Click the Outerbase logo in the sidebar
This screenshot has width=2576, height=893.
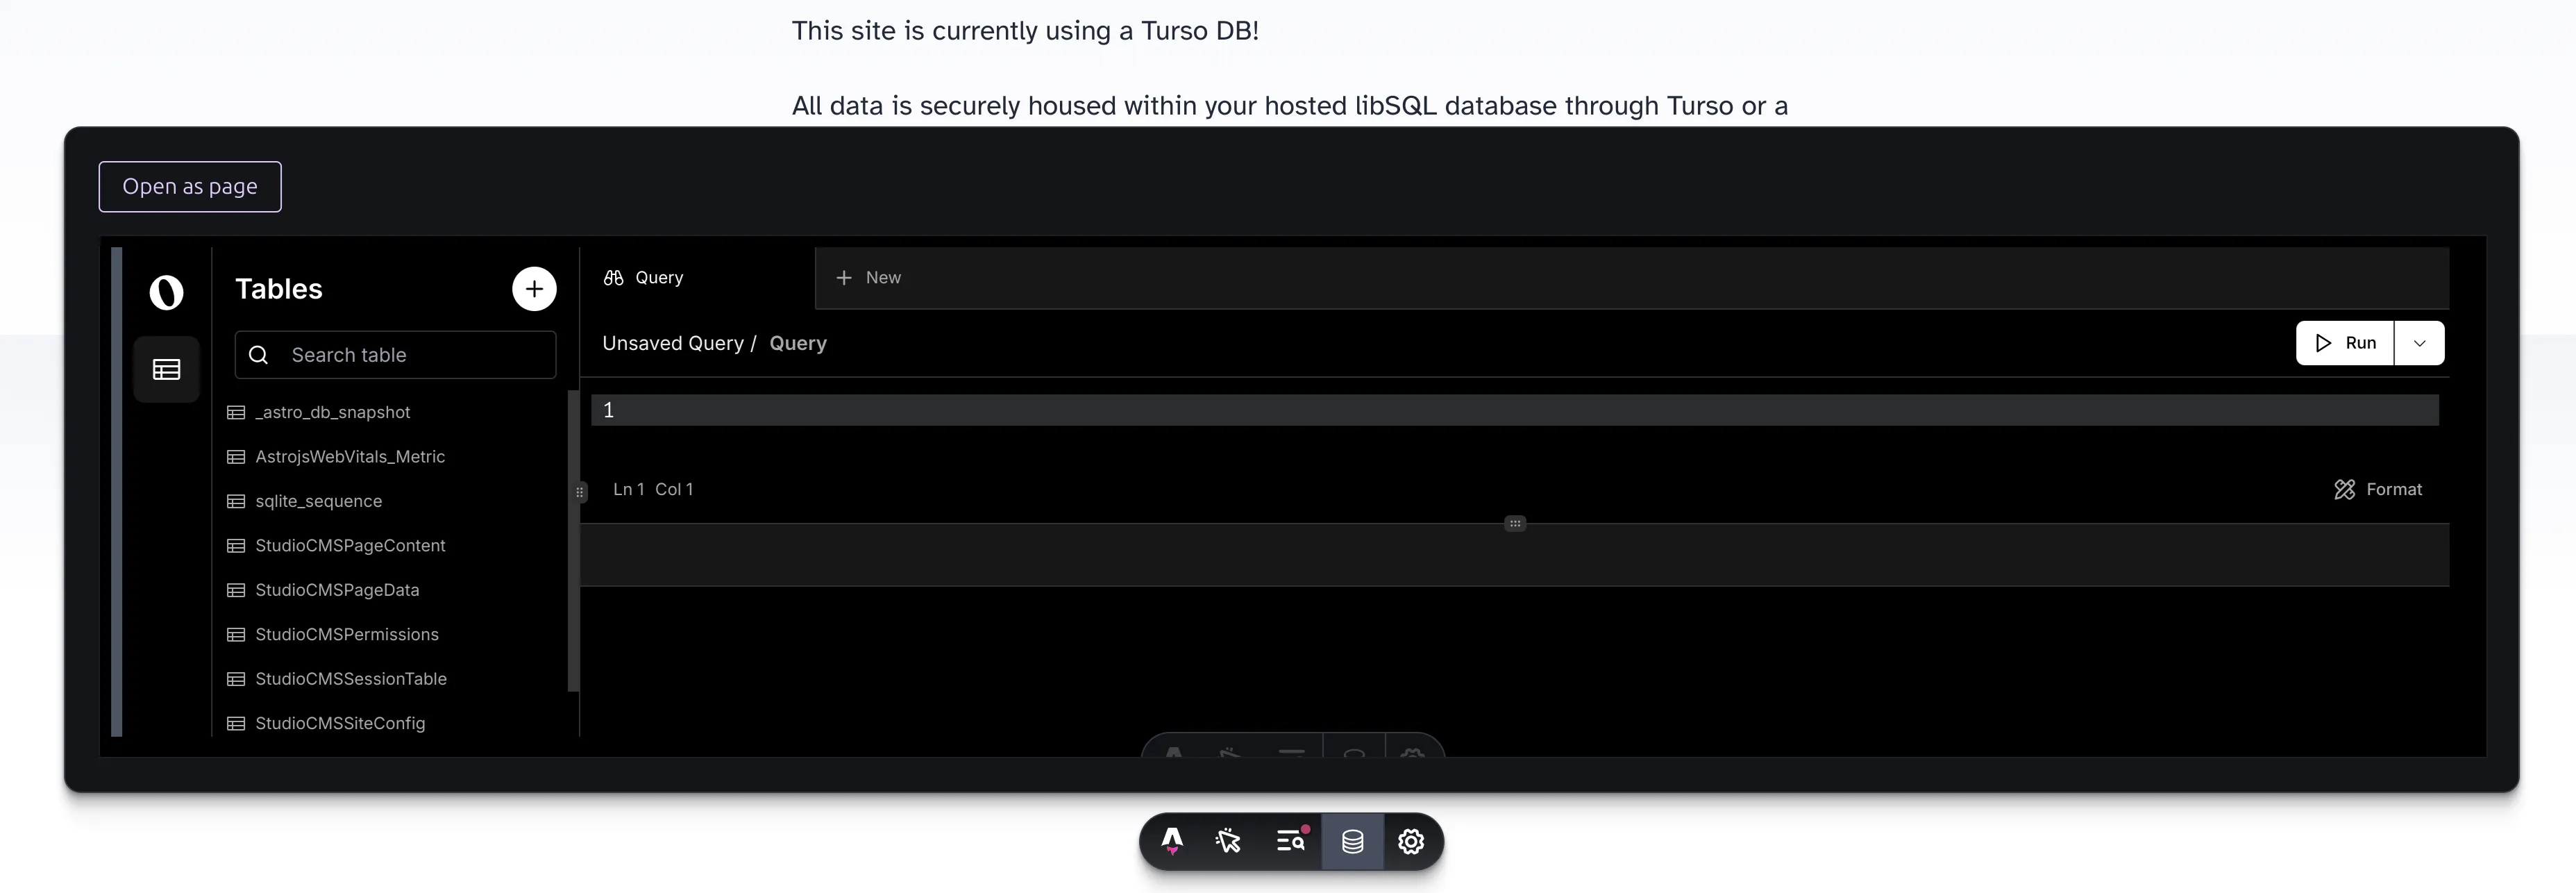click(166, 292)
